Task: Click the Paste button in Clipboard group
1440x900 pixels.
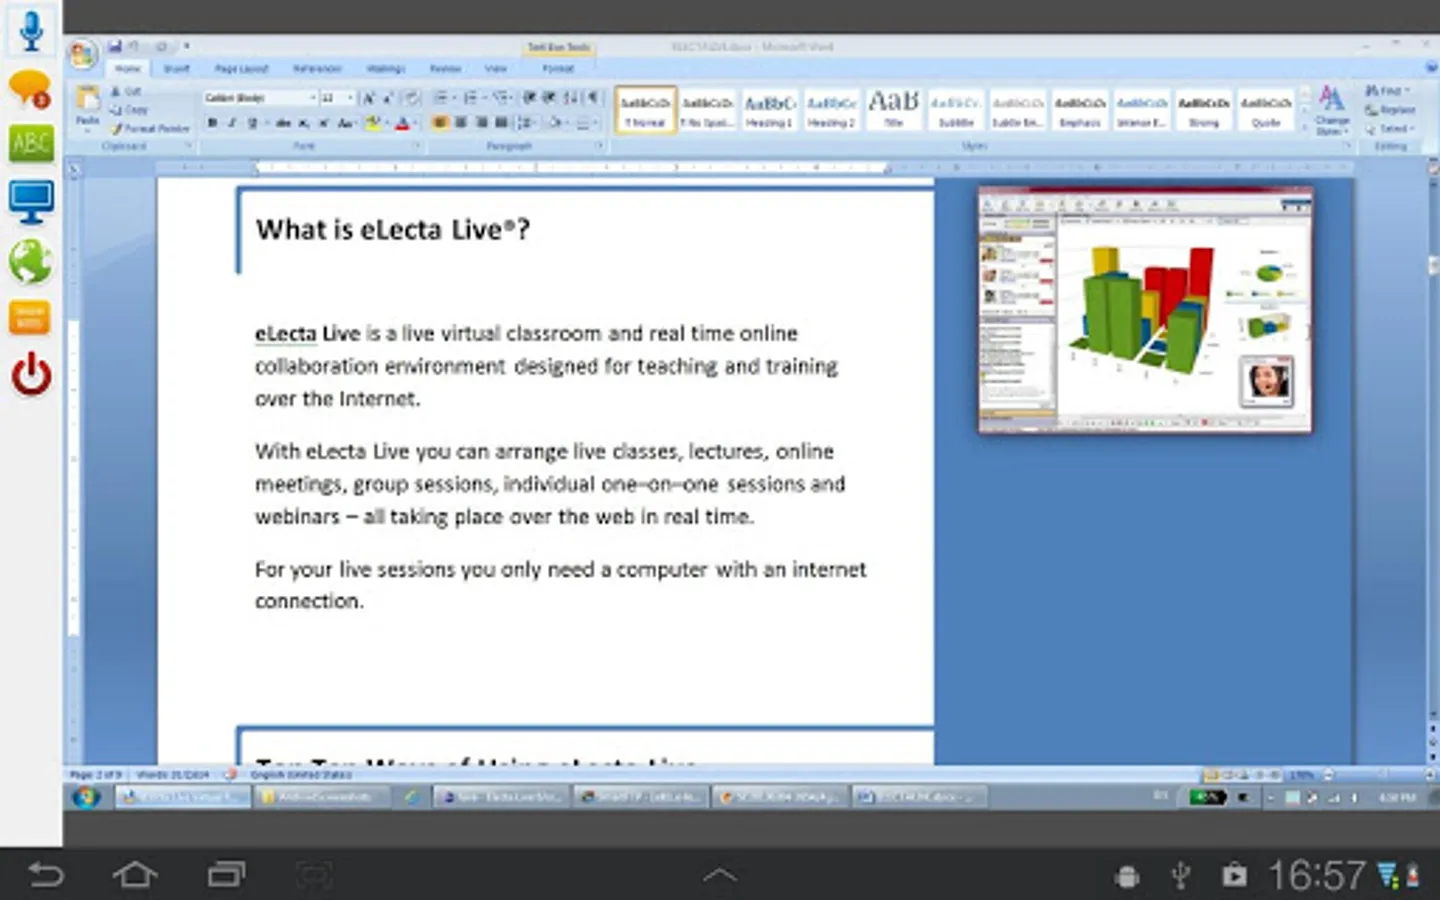Action: pyautogui.click(x=87, y=106)
